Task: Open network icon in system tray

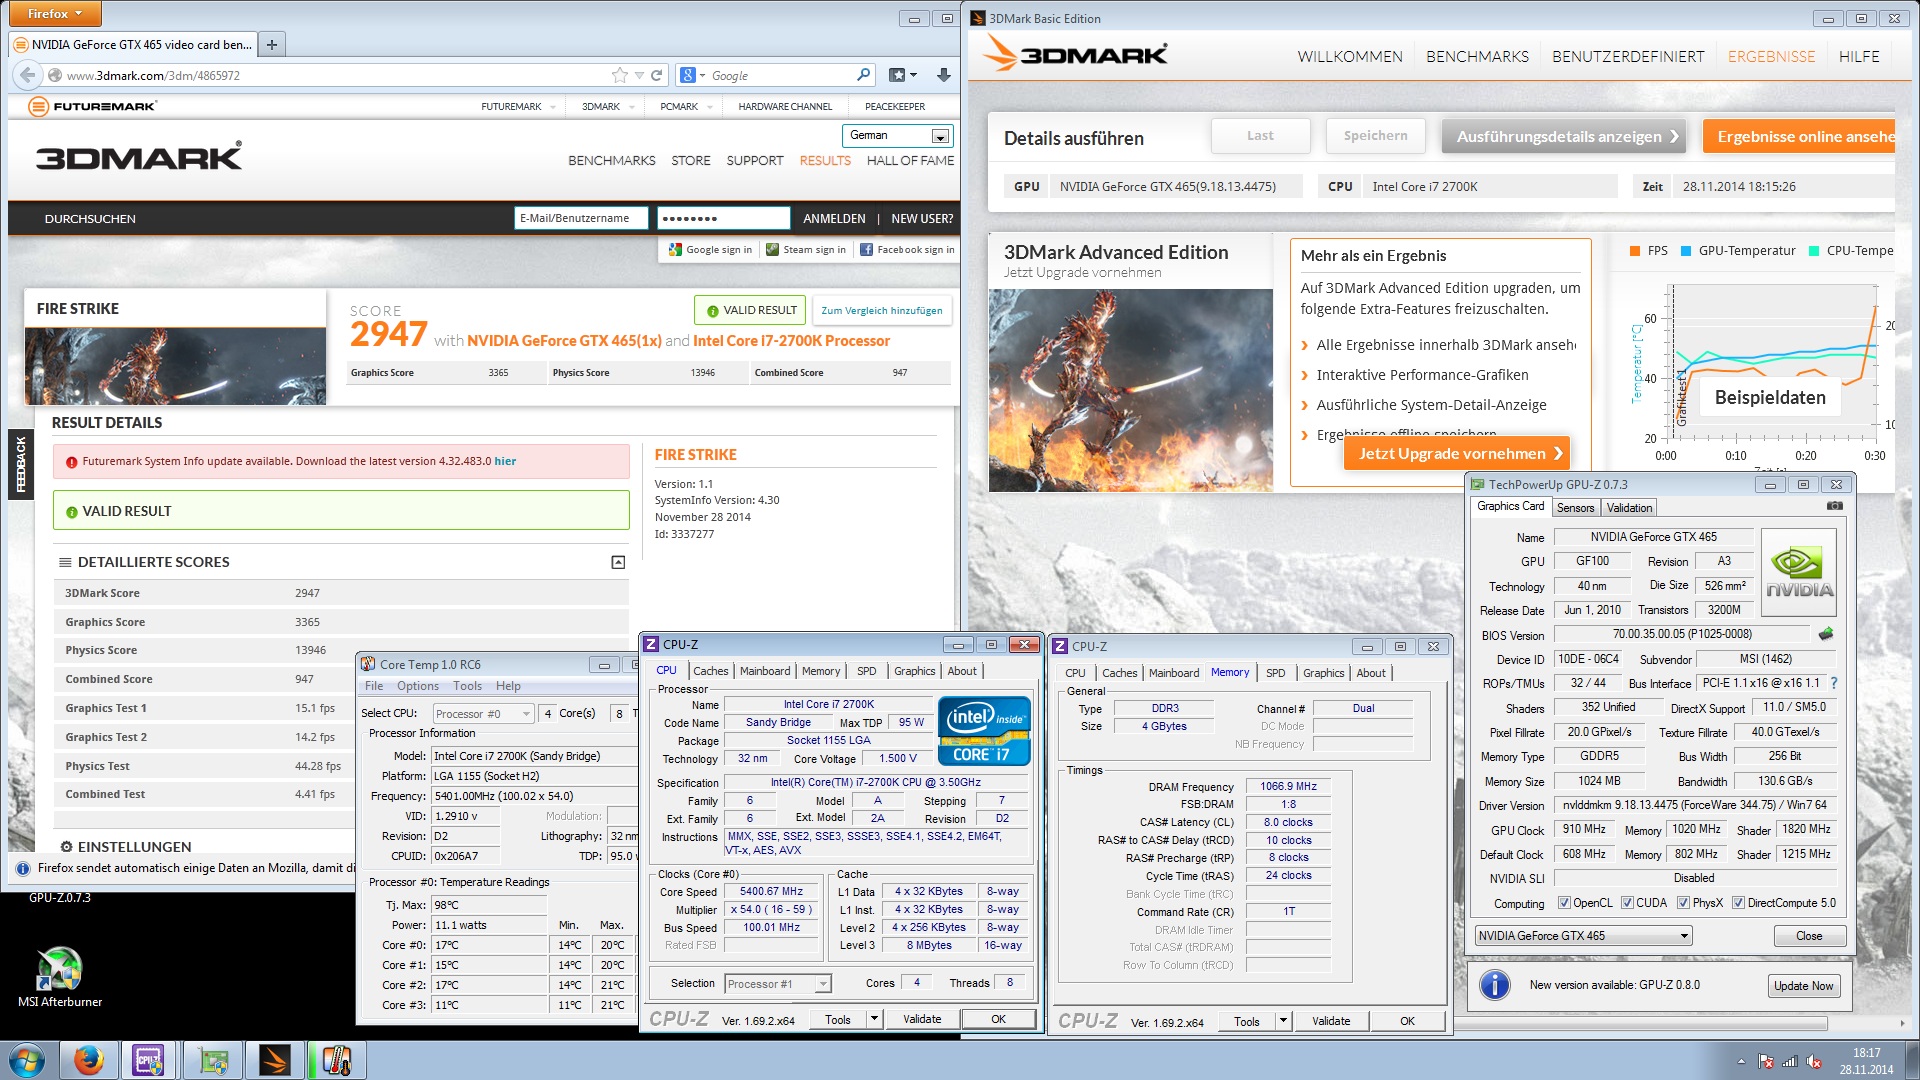Action: [1790, 1061]
